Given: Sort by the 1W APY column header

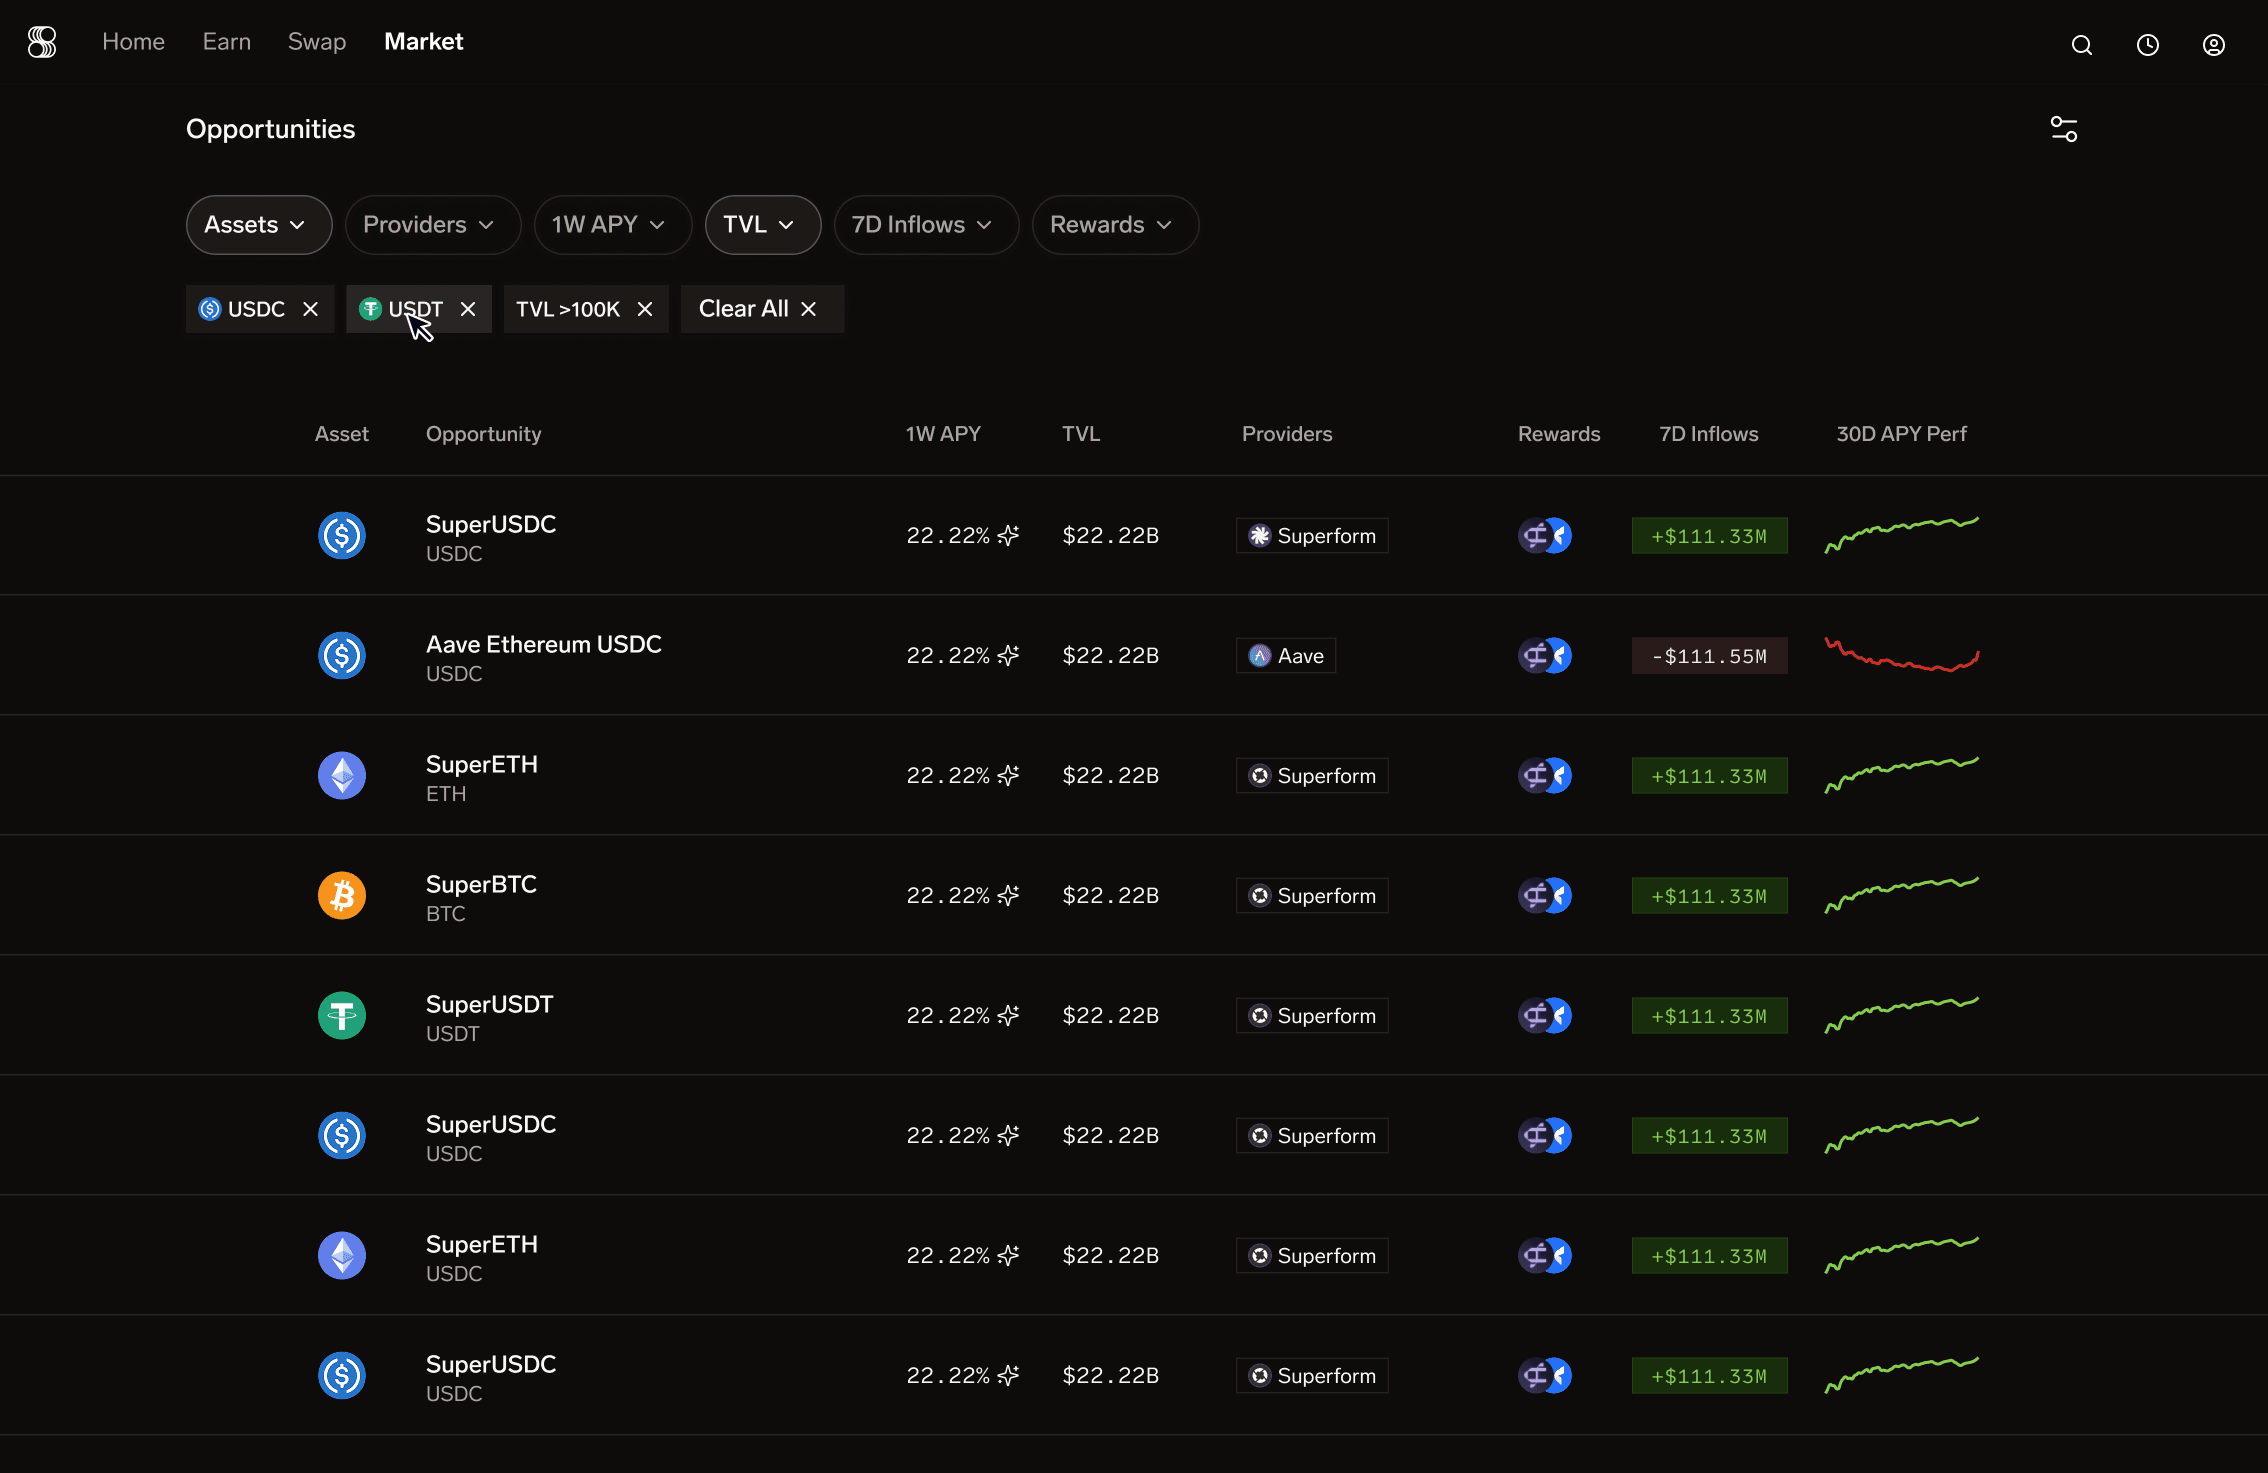Looking at the screenshot, I should [x=943, y=434].
